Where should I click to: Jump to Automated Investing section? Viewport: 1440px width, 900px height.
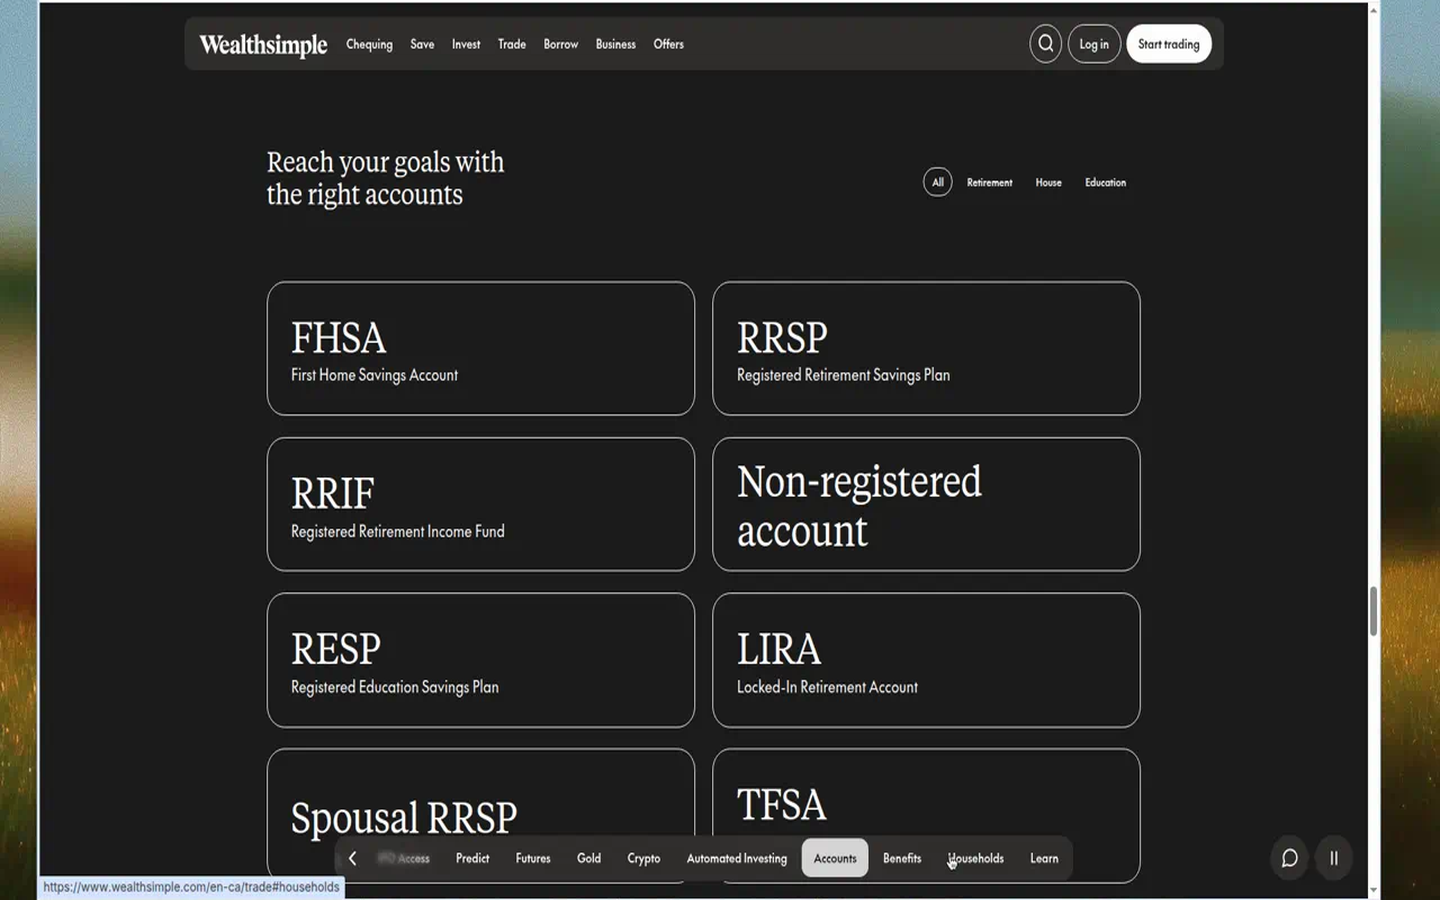coord(737,858)
